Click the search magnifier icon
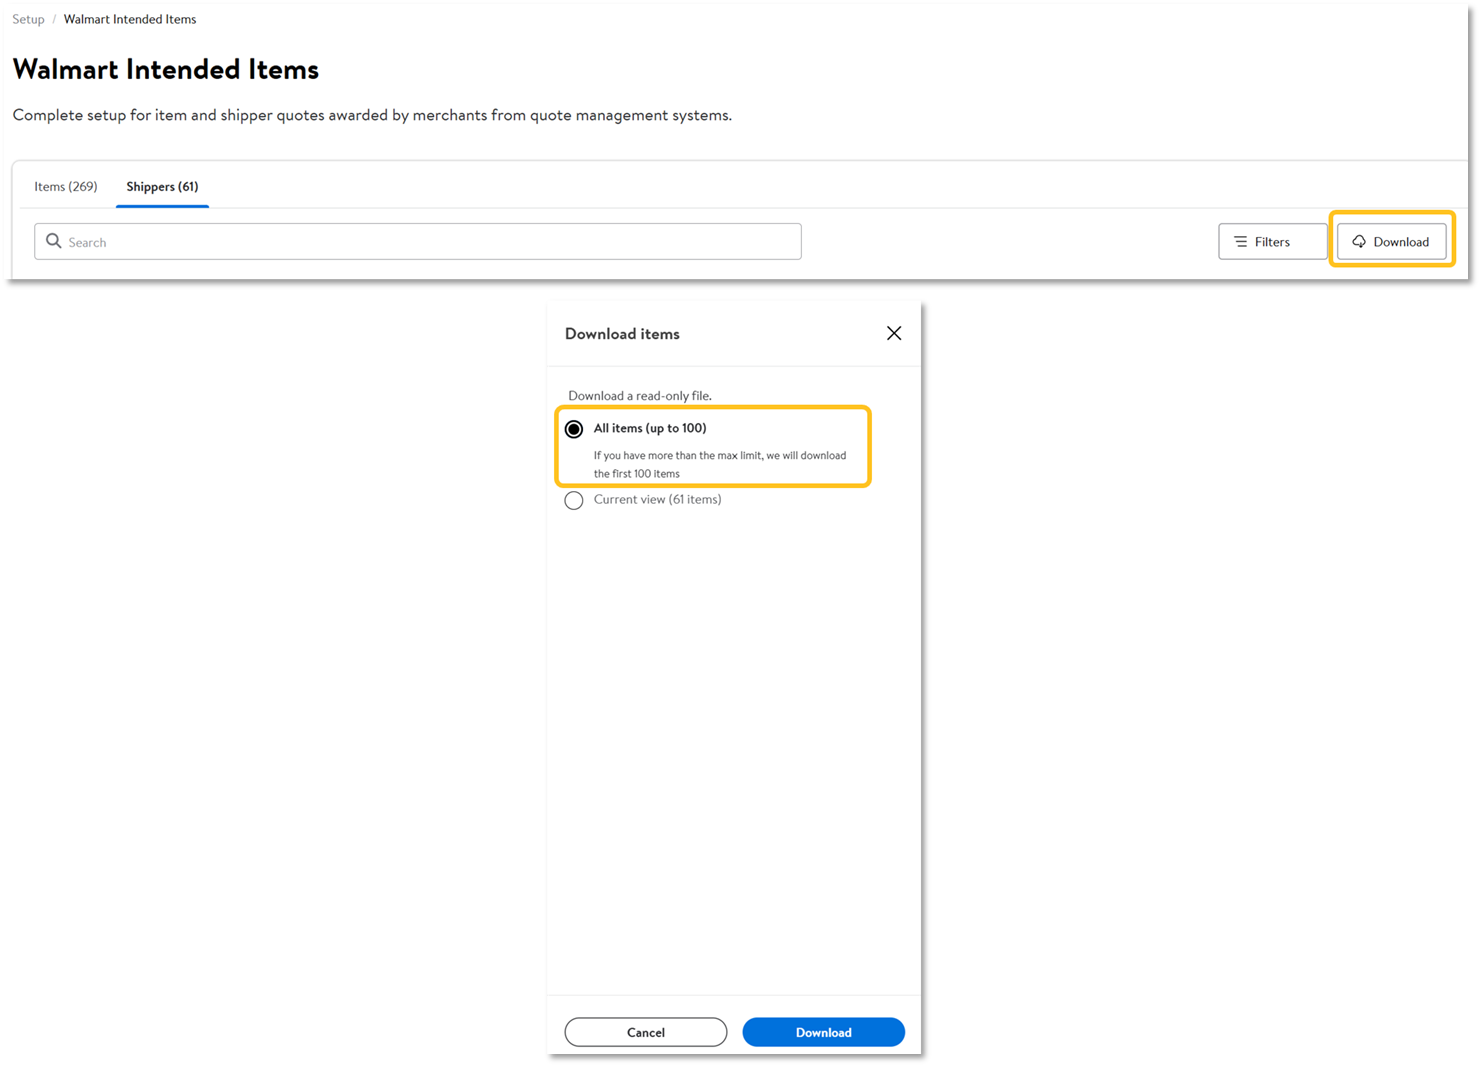1481x1067 pixels. click(54, 241)
